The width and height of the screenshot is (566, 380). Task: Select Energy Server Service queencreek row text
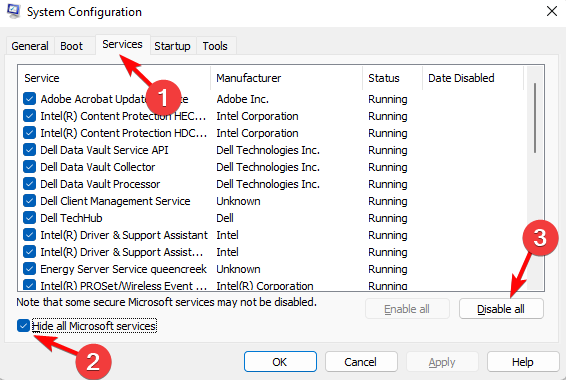click(x=123, y=269)
